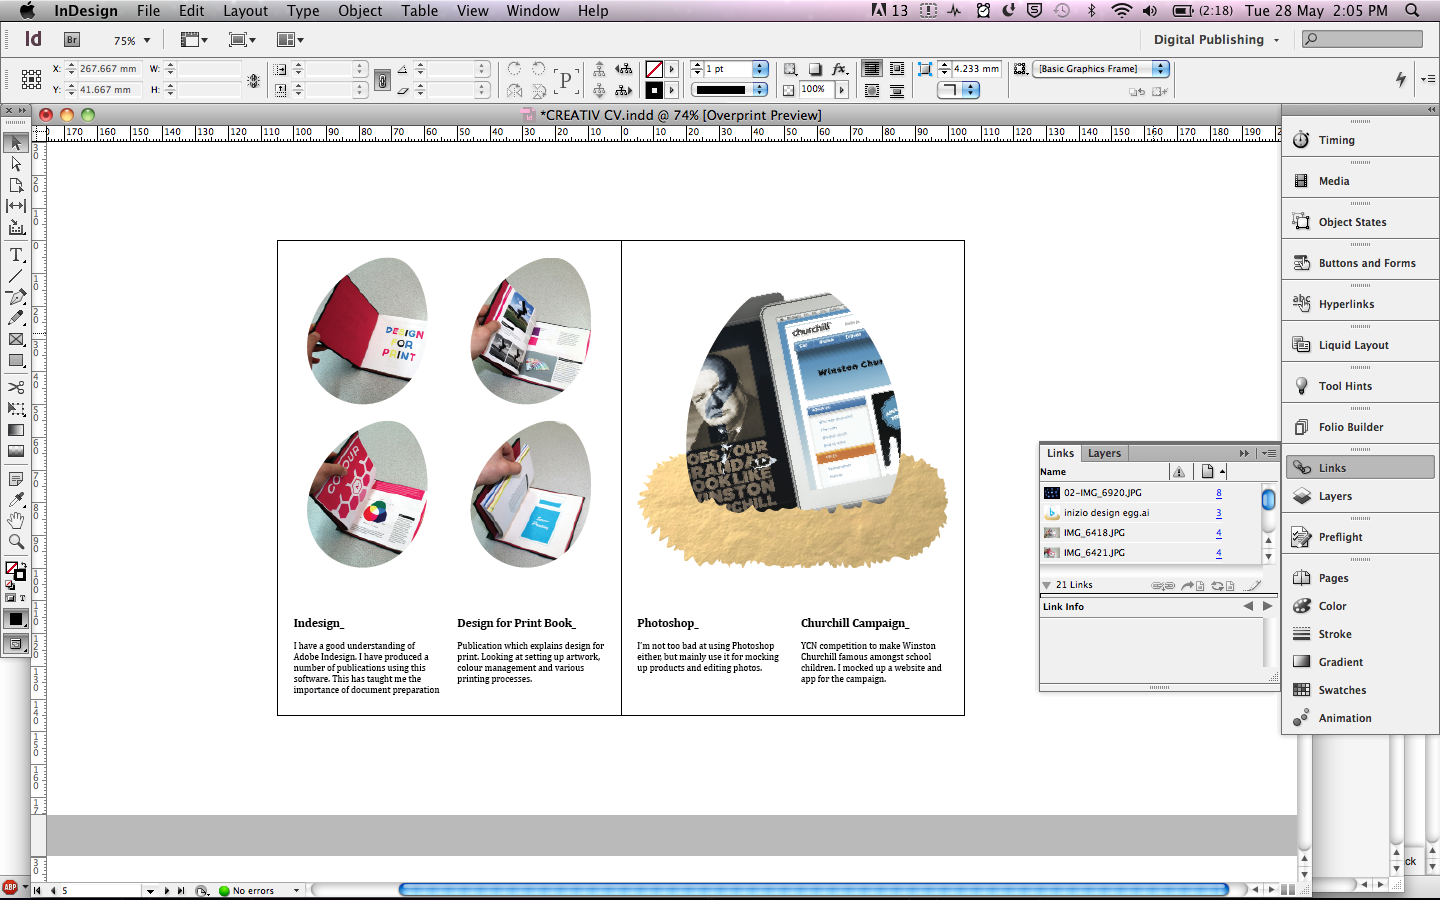Select the Pencil tool
This screenshot has height=900, width=1440.
tap(16, 318)
